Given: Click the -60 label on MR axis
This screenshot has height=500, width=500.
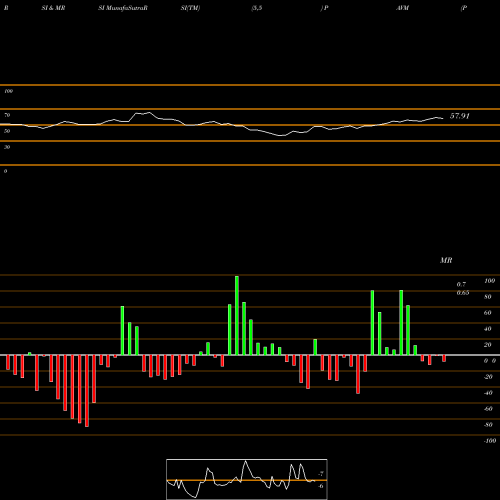Looking at the screenshot, I should 488,409.
